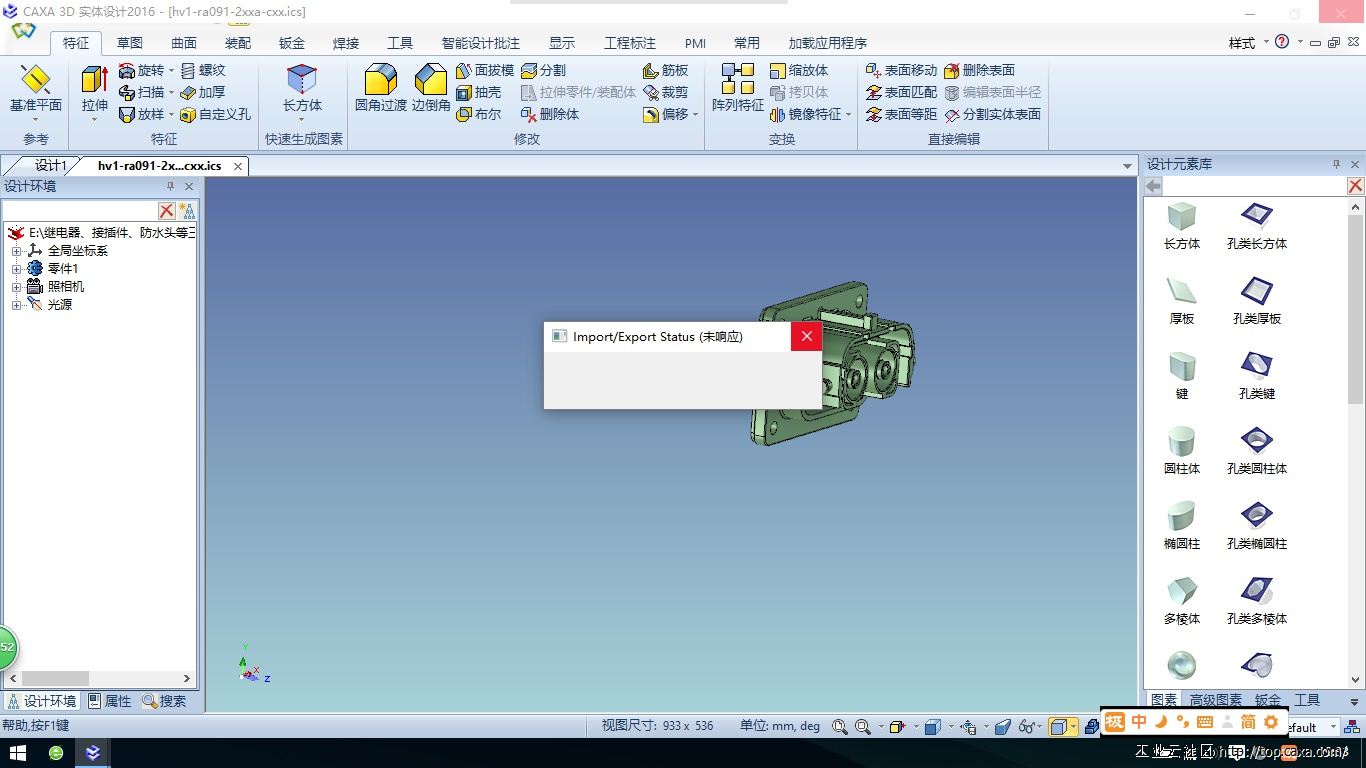
Task: Select the 扫描 sweep feature
Action: coord(140,92)
